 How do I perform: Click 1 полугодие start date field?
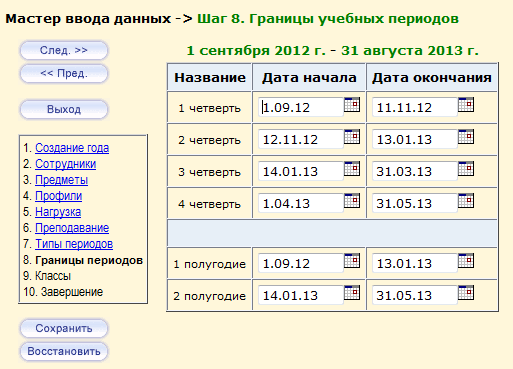[301, 263]
